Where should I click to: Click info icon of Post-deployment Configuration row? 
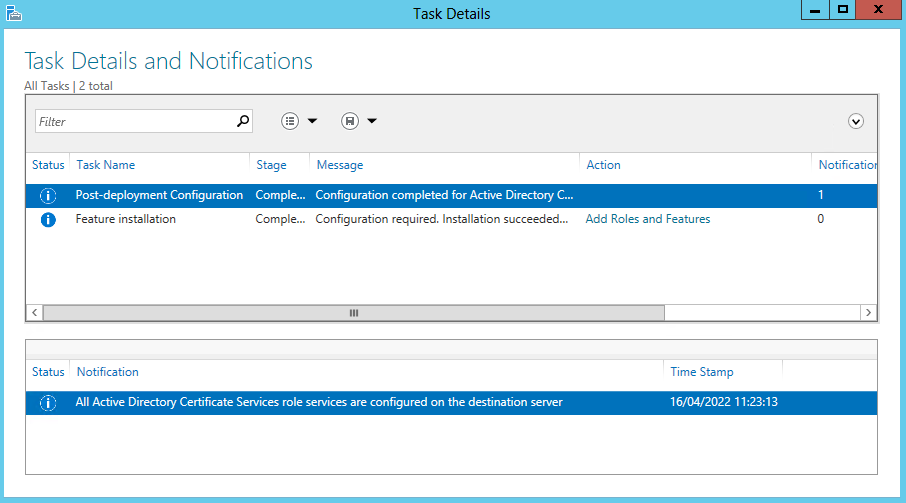48,196
